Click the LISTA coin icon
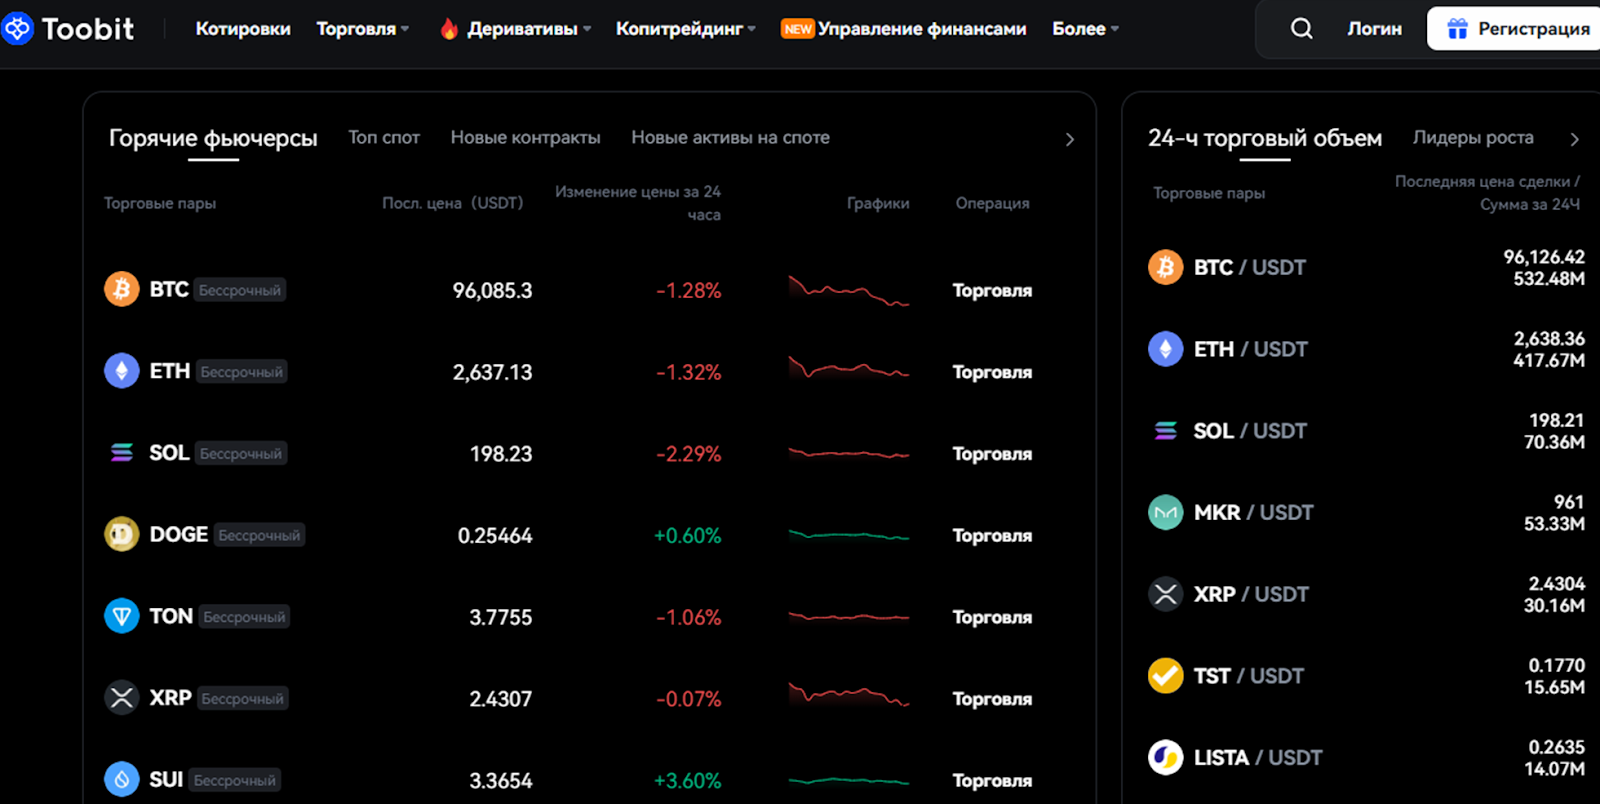The height and width of the screenshot is (804, 1600). tap(1165, 757)
